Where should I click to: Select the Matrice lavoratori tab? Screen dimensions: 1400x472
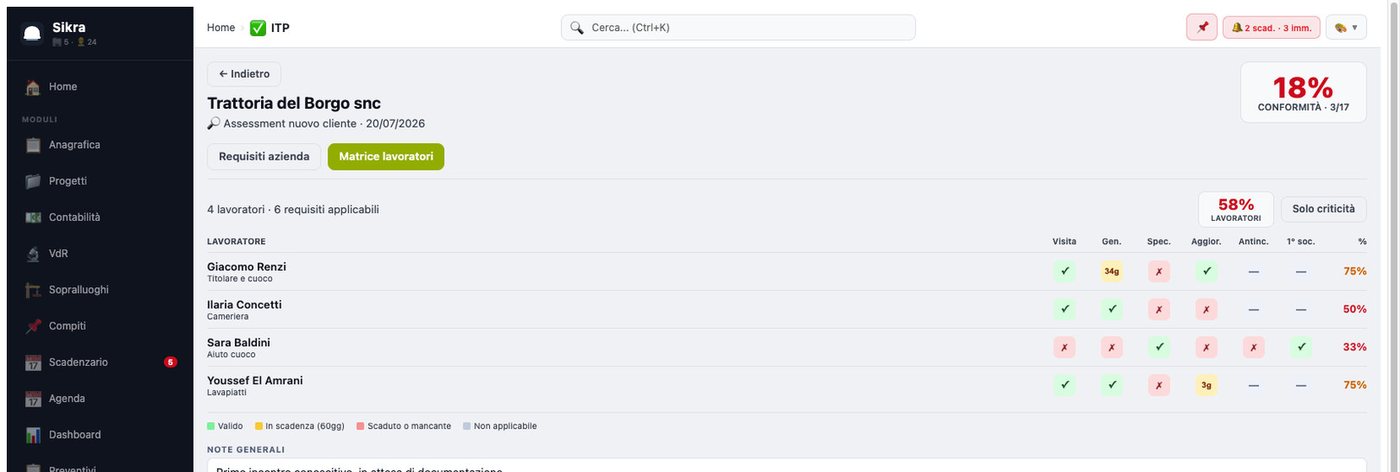386,157
